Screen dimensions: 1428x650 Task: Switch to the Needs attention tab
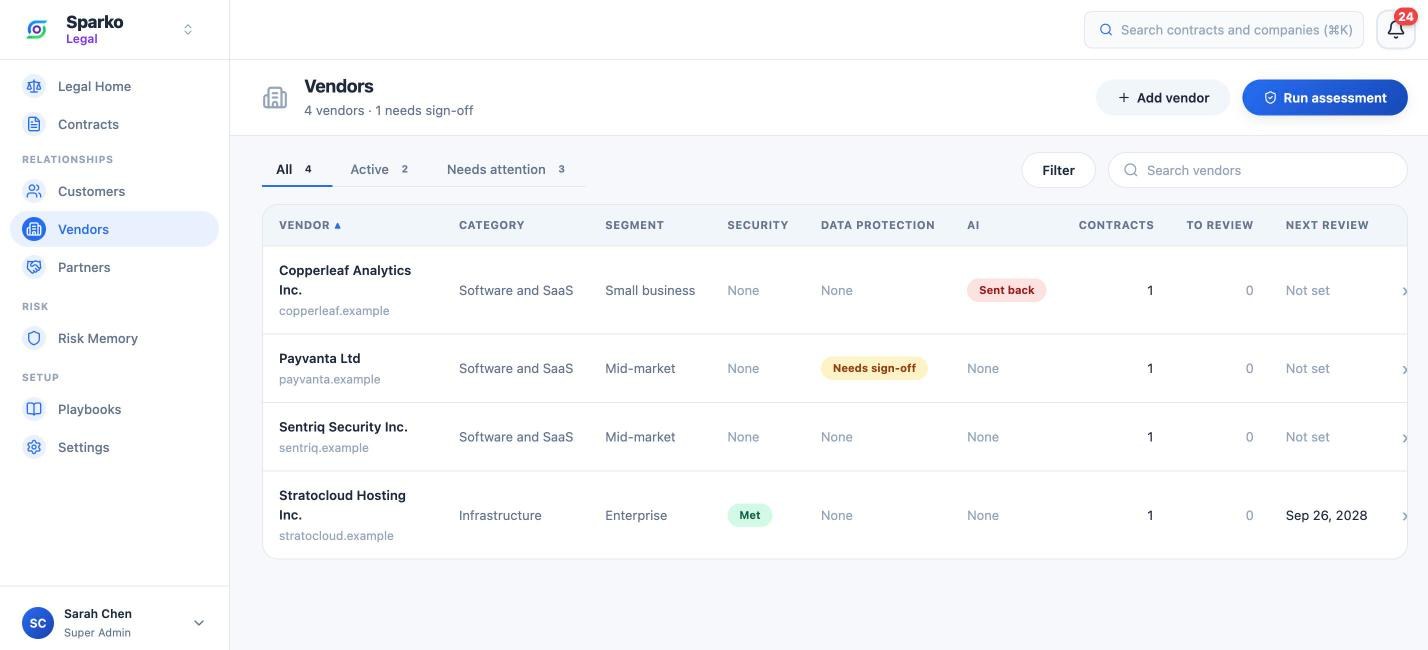tap(507, 169)
